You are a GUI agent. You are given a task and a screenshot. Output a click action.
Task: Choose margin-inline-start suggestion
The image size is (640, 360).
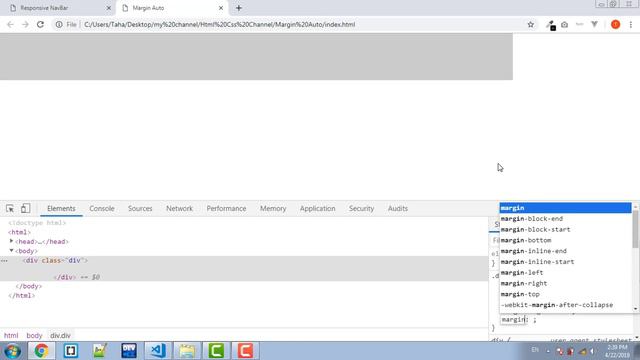click(565, 262)
